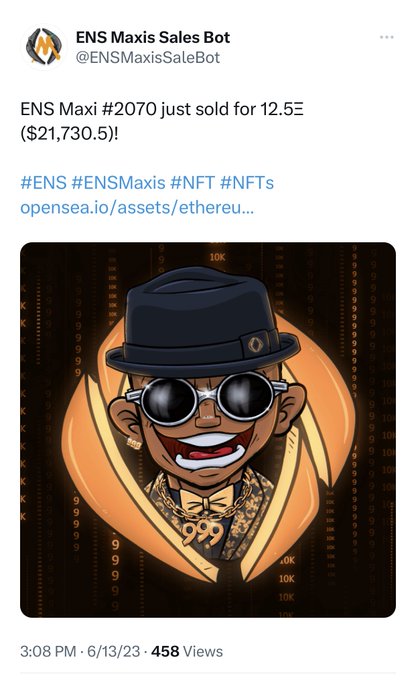Screen dimensions: 416x680
Task: Click the 3:08 PM timestamp
Action: (48, 651)
